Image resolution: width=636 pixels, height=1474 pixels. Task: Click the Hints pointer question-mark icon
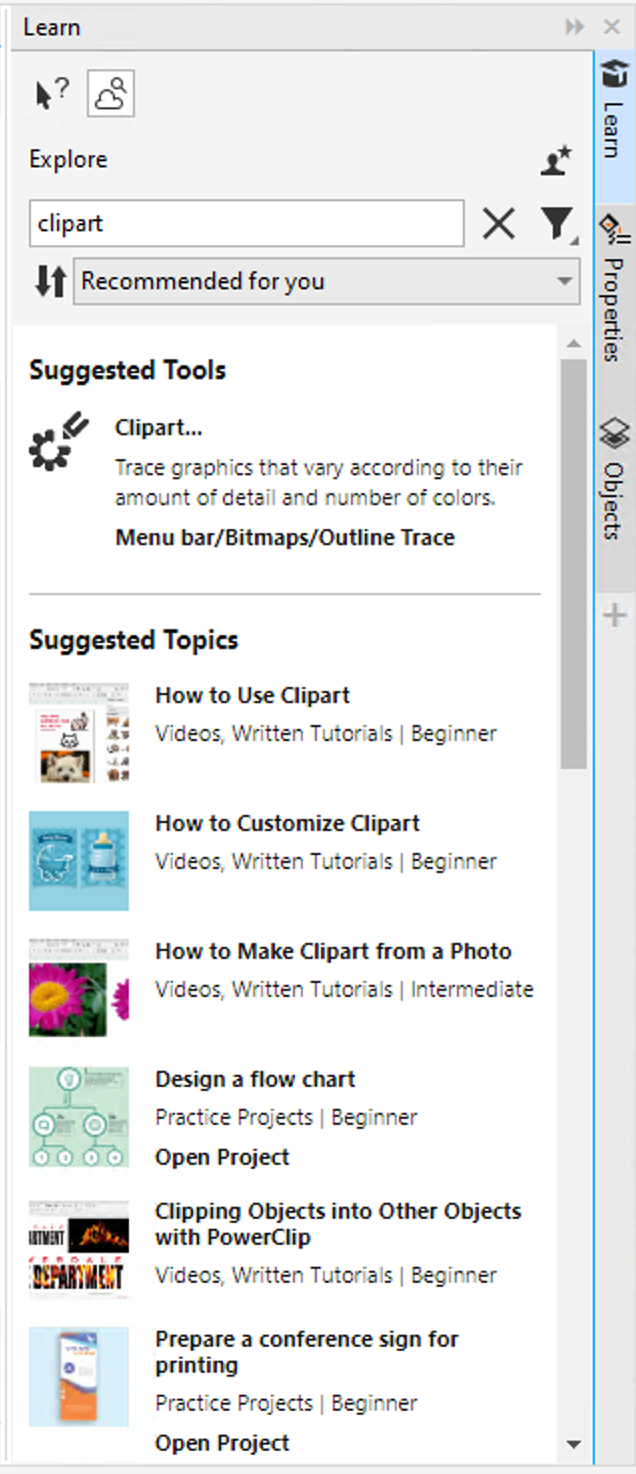(52, 94)
